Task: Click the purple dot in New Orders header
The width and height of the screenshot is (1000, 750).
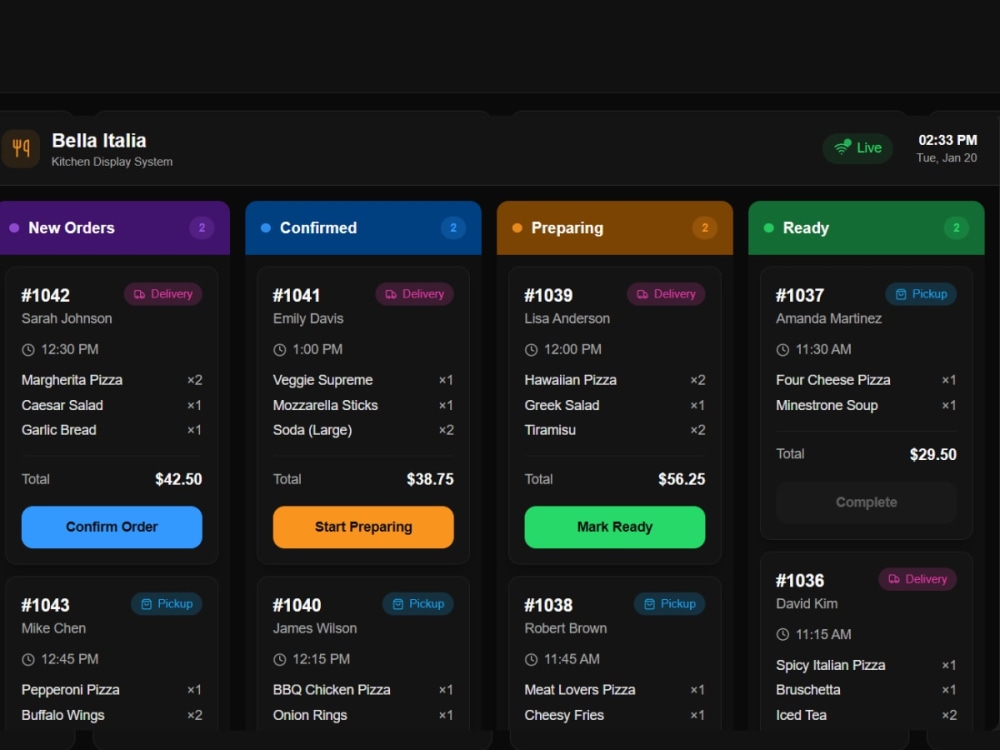Action: tap(14, 228)
